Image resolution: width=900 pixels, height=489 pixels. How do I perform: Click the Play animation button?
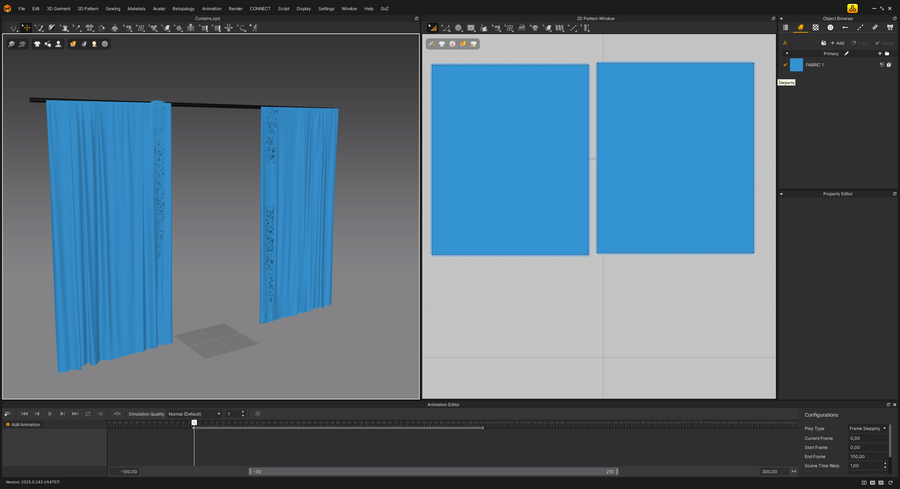click(x=50, y=414)
